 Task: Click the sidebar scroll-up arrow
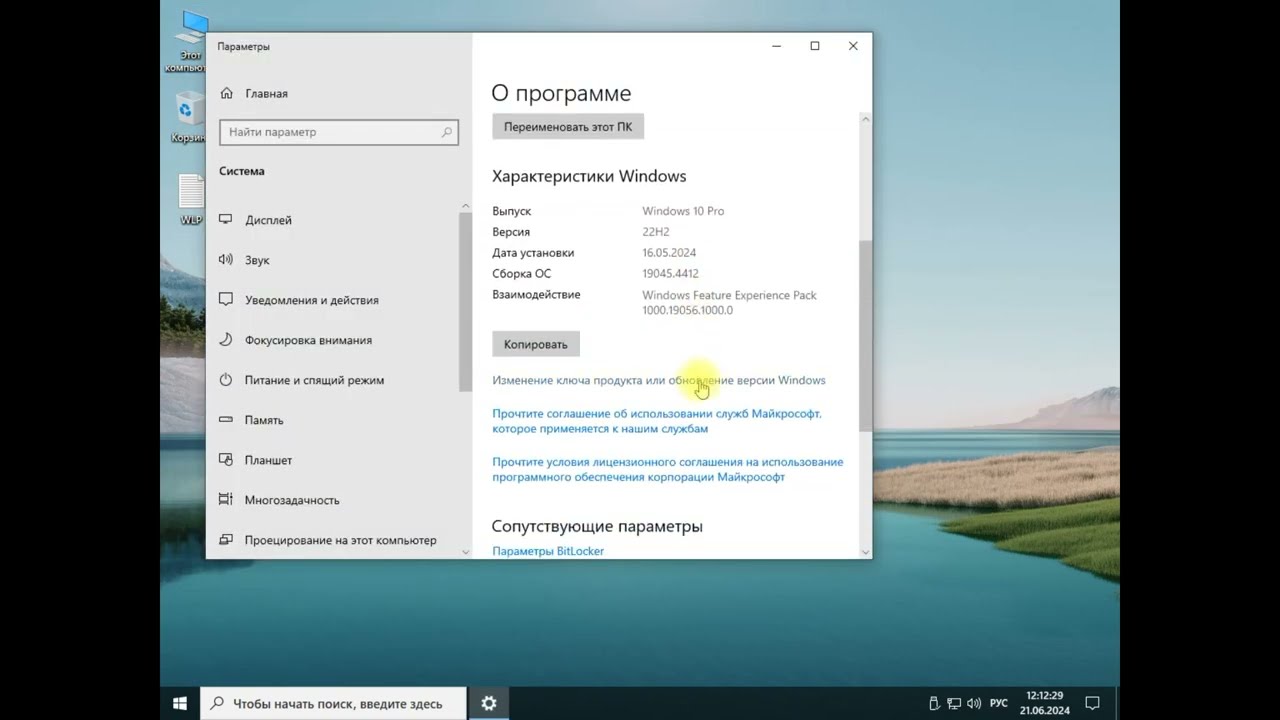coord(465,207)
